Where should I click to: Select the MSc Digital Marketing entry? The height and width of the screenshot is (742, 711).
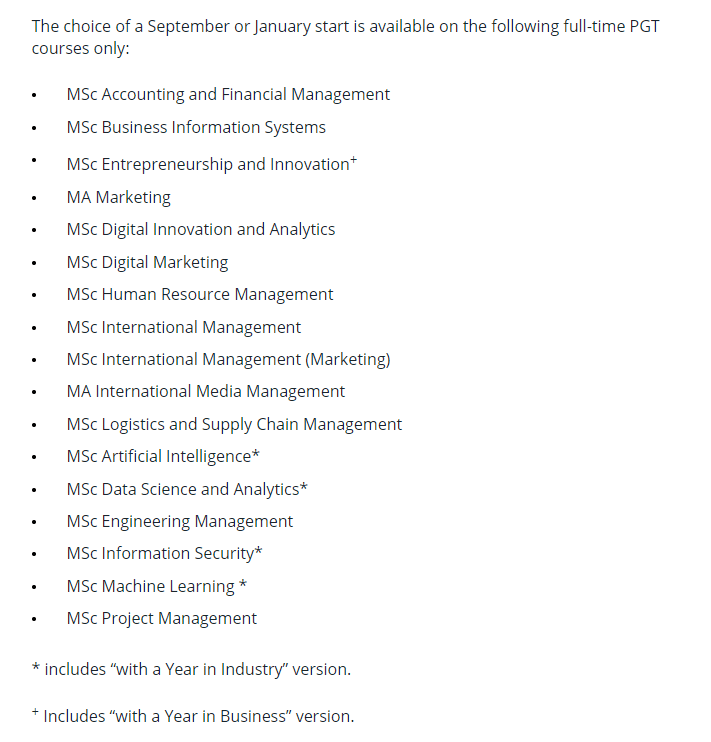[147, 262]
